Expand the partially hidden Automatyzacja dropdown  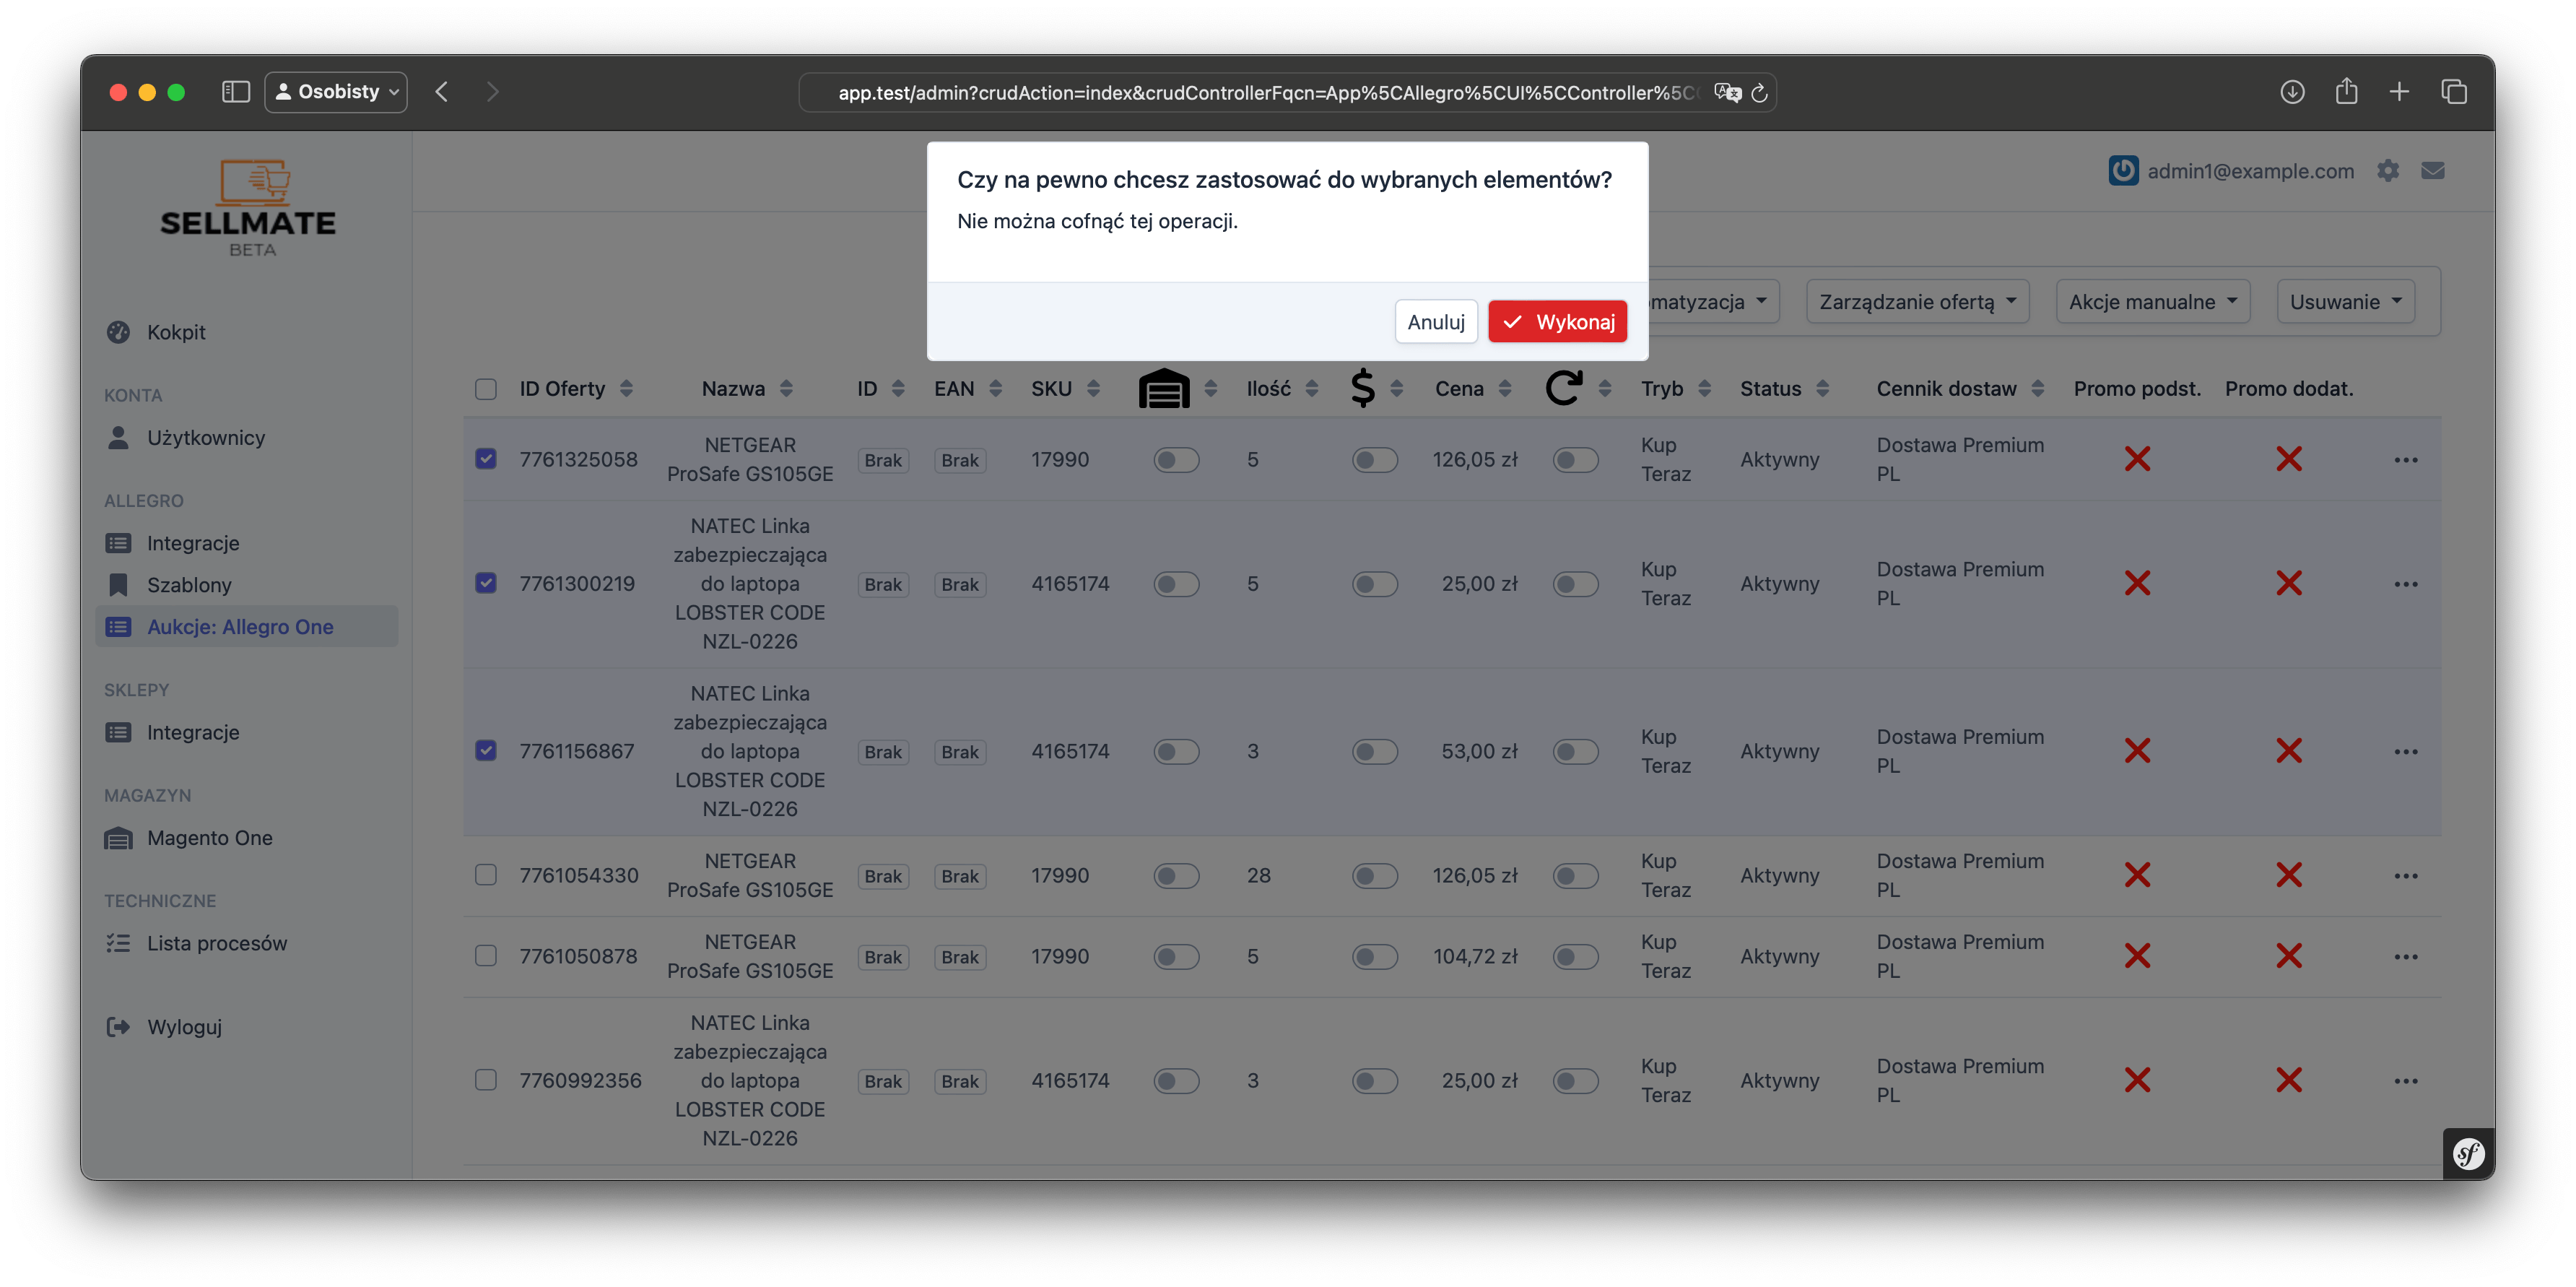coord(1713,302)
